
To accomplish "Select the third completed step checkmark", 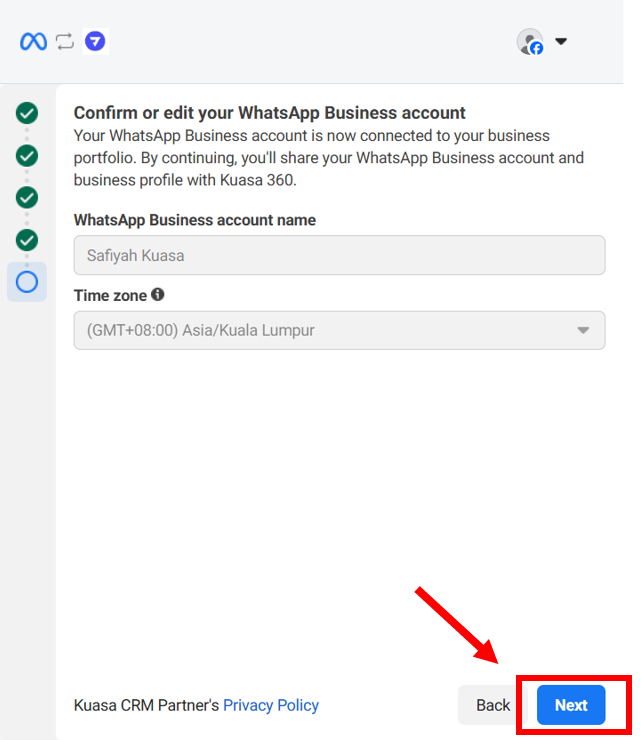I will (27, 198).
